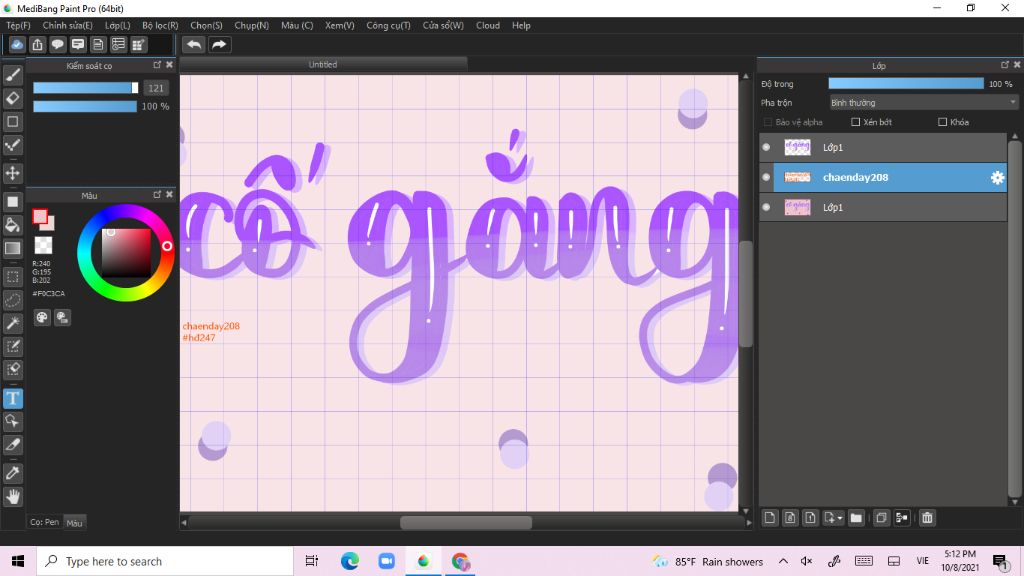
Task: Select the Select Eraser tool
Action: (x=12, y=369)
